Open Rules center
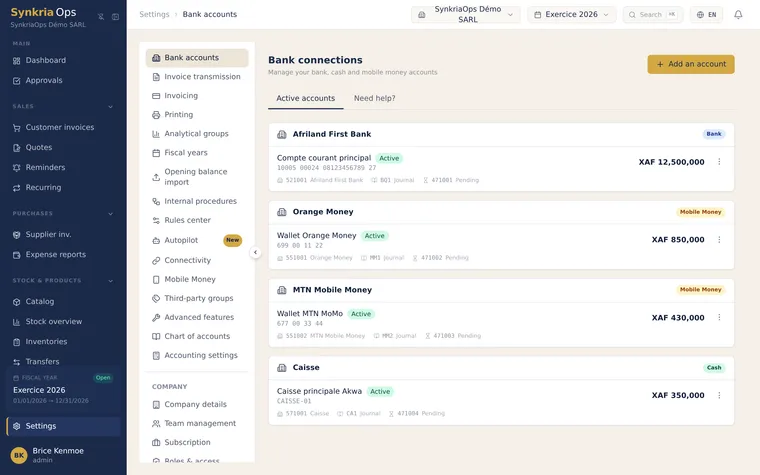The image size is (760, 475). click(x=197, y=220)
